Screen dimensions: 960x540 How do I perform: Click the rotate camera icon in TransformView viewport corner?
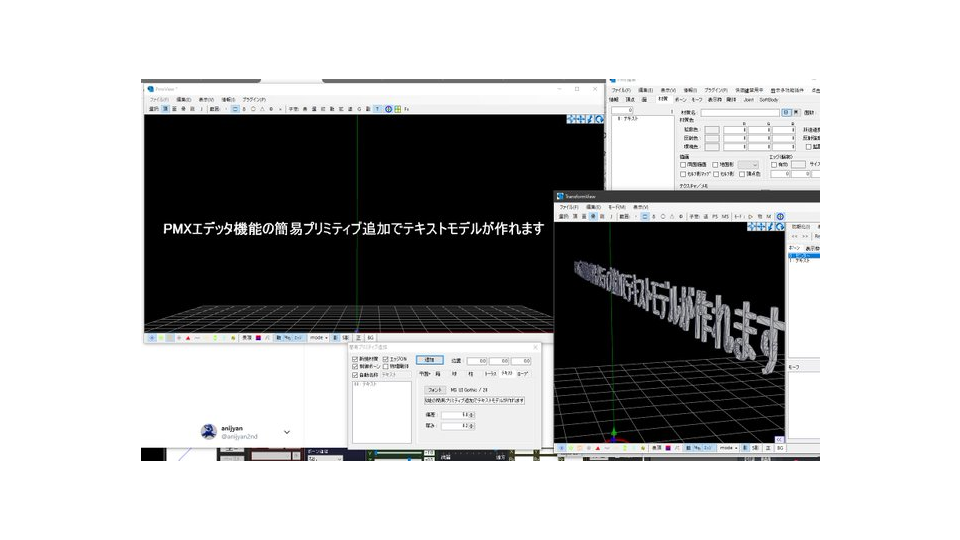[780, 227]
